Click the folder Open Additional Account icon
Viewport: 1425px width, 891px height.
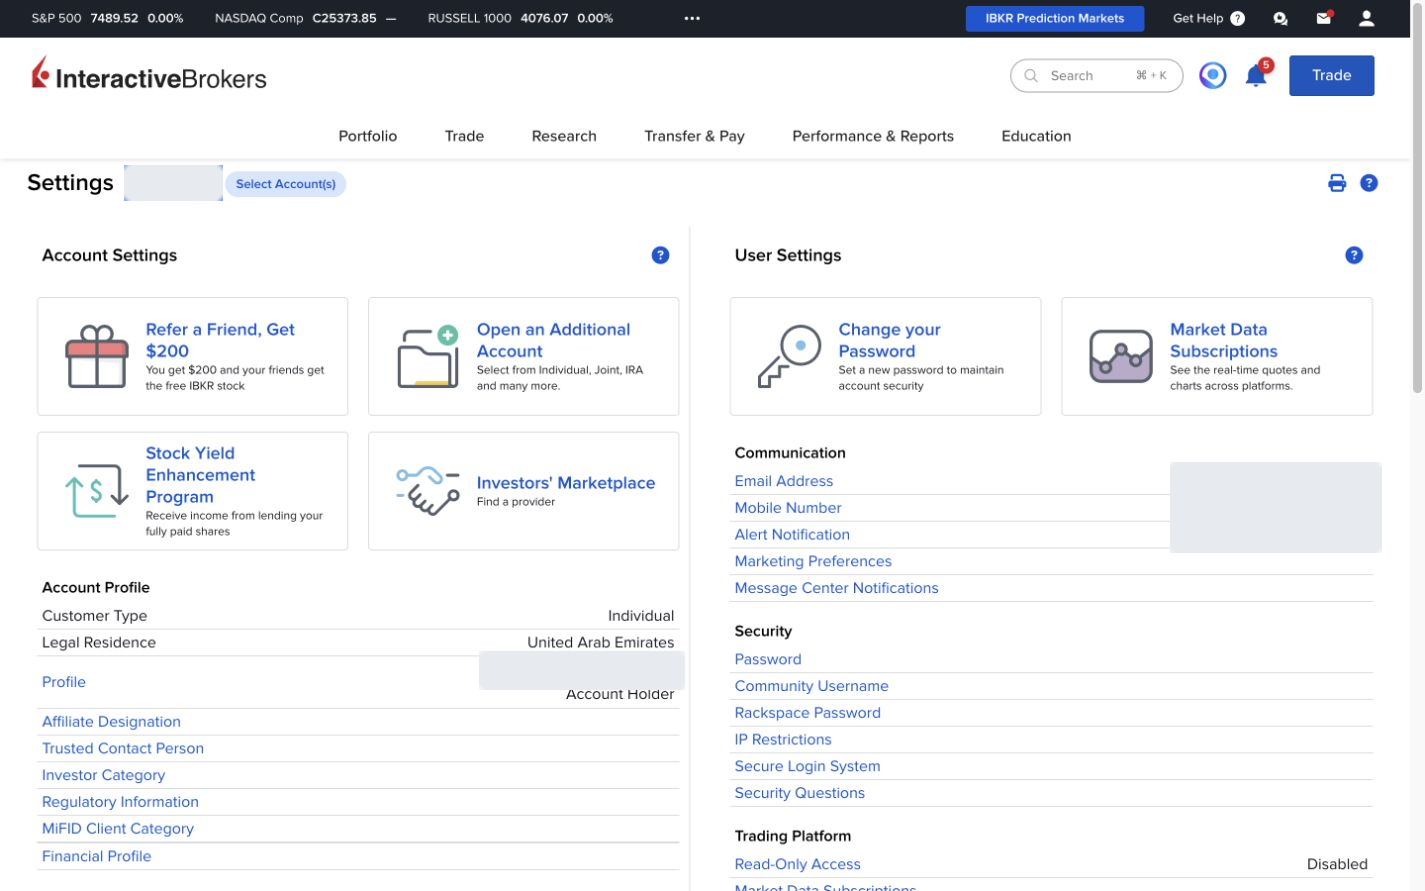click(x=428, y=356)
